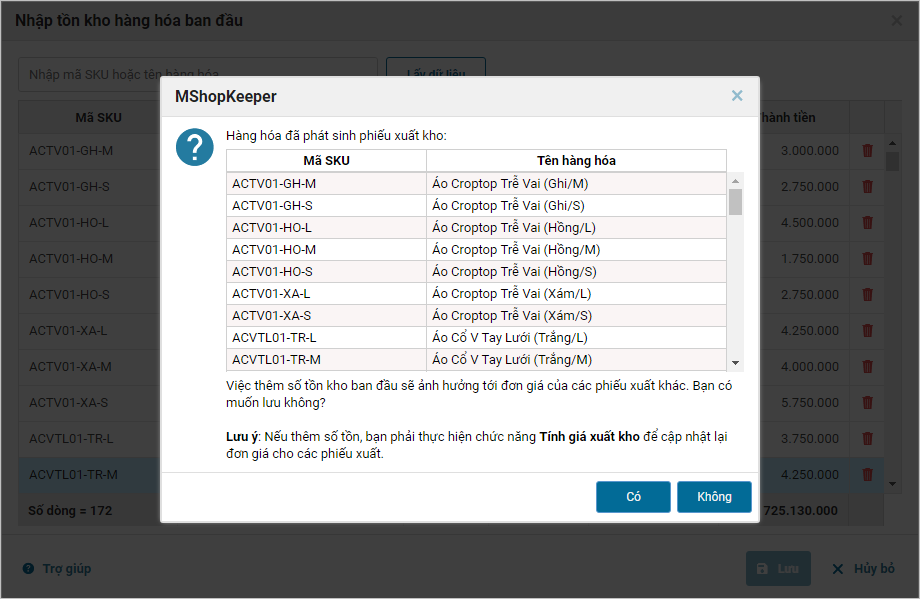Close the MShopKeeper dialog with X icon

(x=737, y=96)
